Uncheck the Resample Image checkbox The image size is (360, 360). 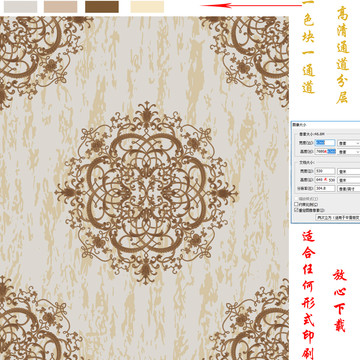click(296, 210)
